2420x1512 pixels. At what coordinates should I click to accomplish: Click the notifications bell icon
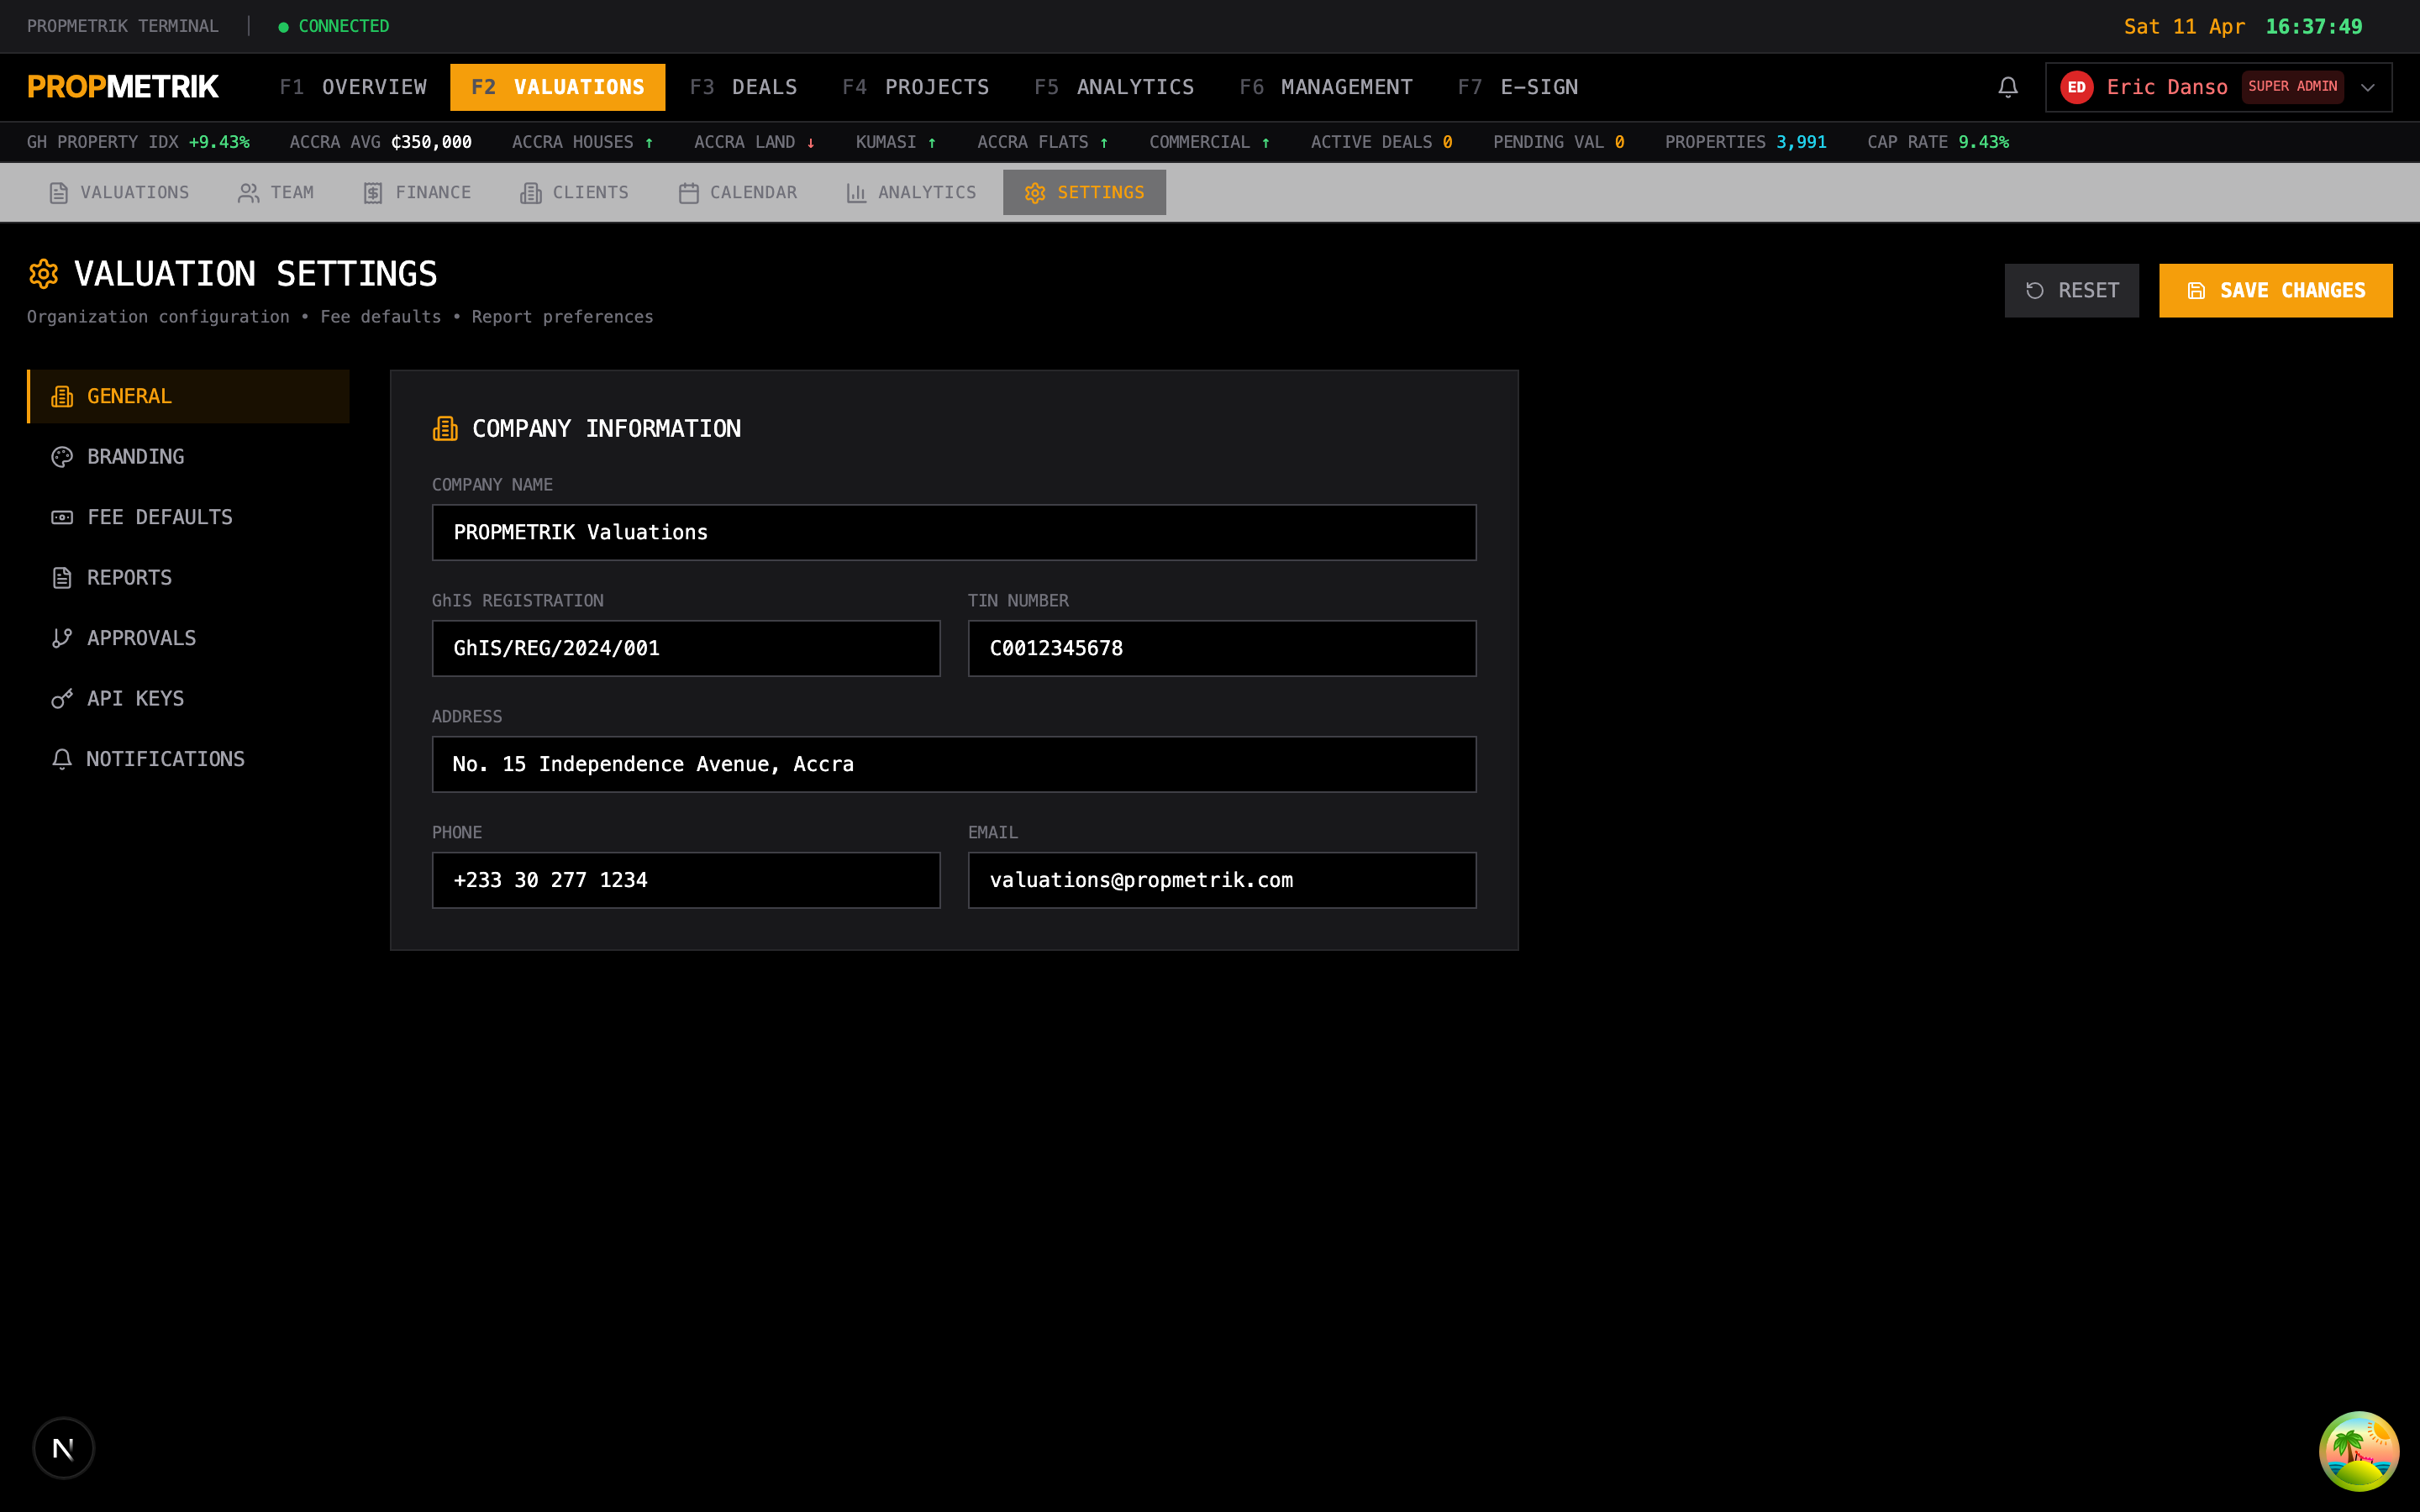2007,87
